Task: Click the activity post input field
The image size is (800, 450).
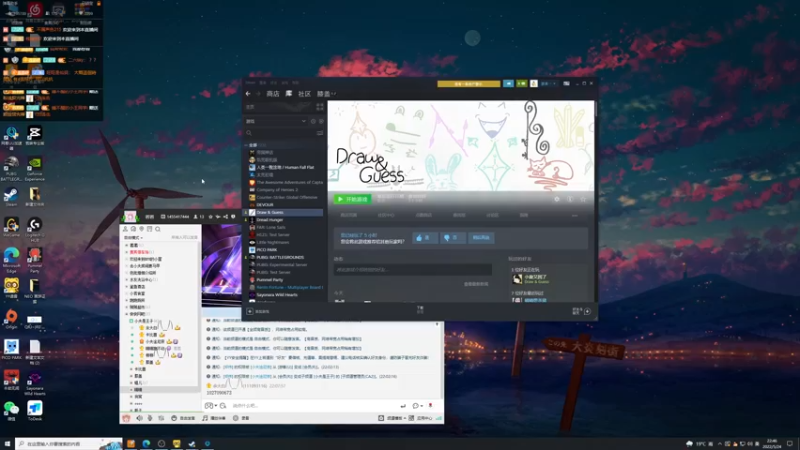Action: (412, 269)
